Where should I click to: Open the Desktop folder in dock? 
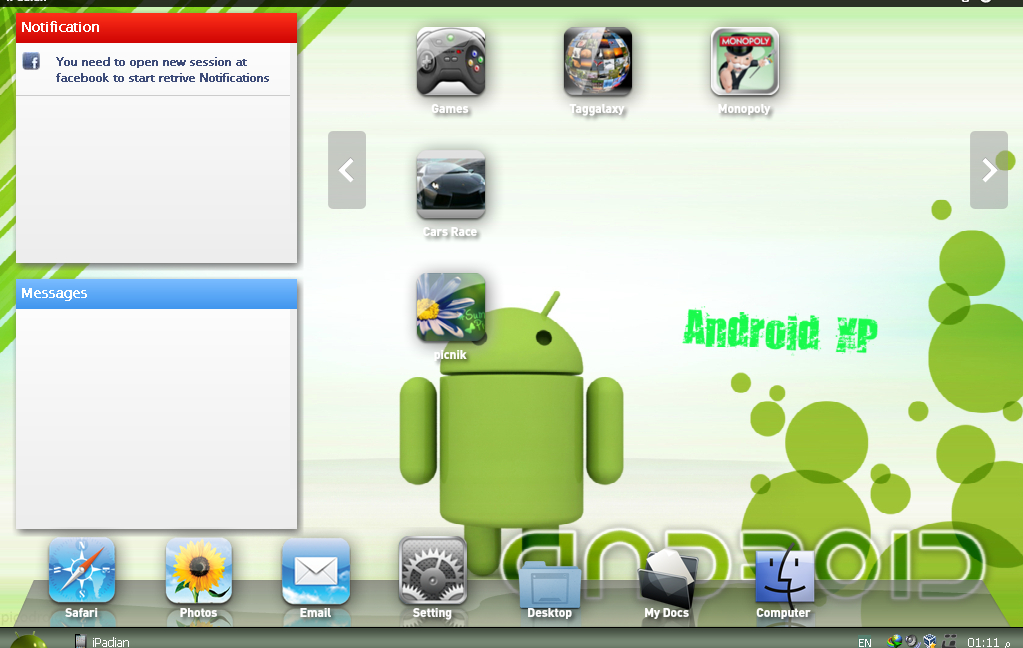pyautogui.click(x=550, y=583)
